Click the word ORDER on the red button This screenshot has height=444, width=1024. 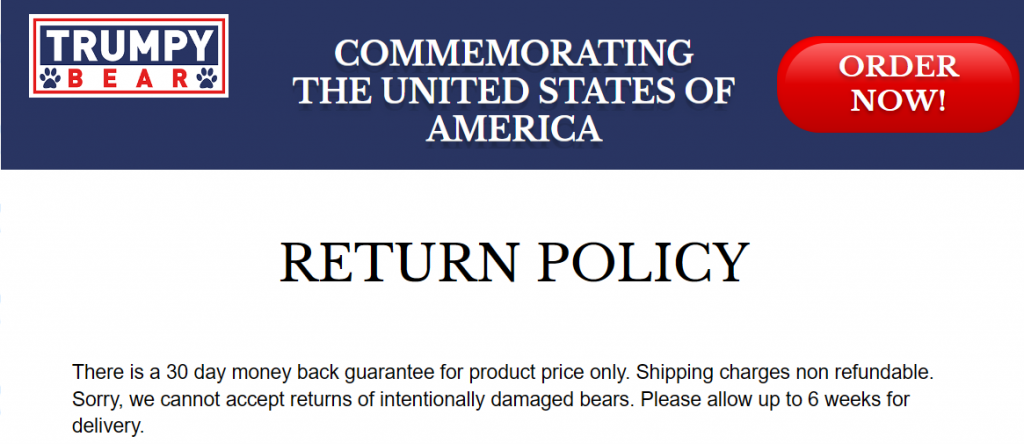pyautogui.click(x=898, y=67)
